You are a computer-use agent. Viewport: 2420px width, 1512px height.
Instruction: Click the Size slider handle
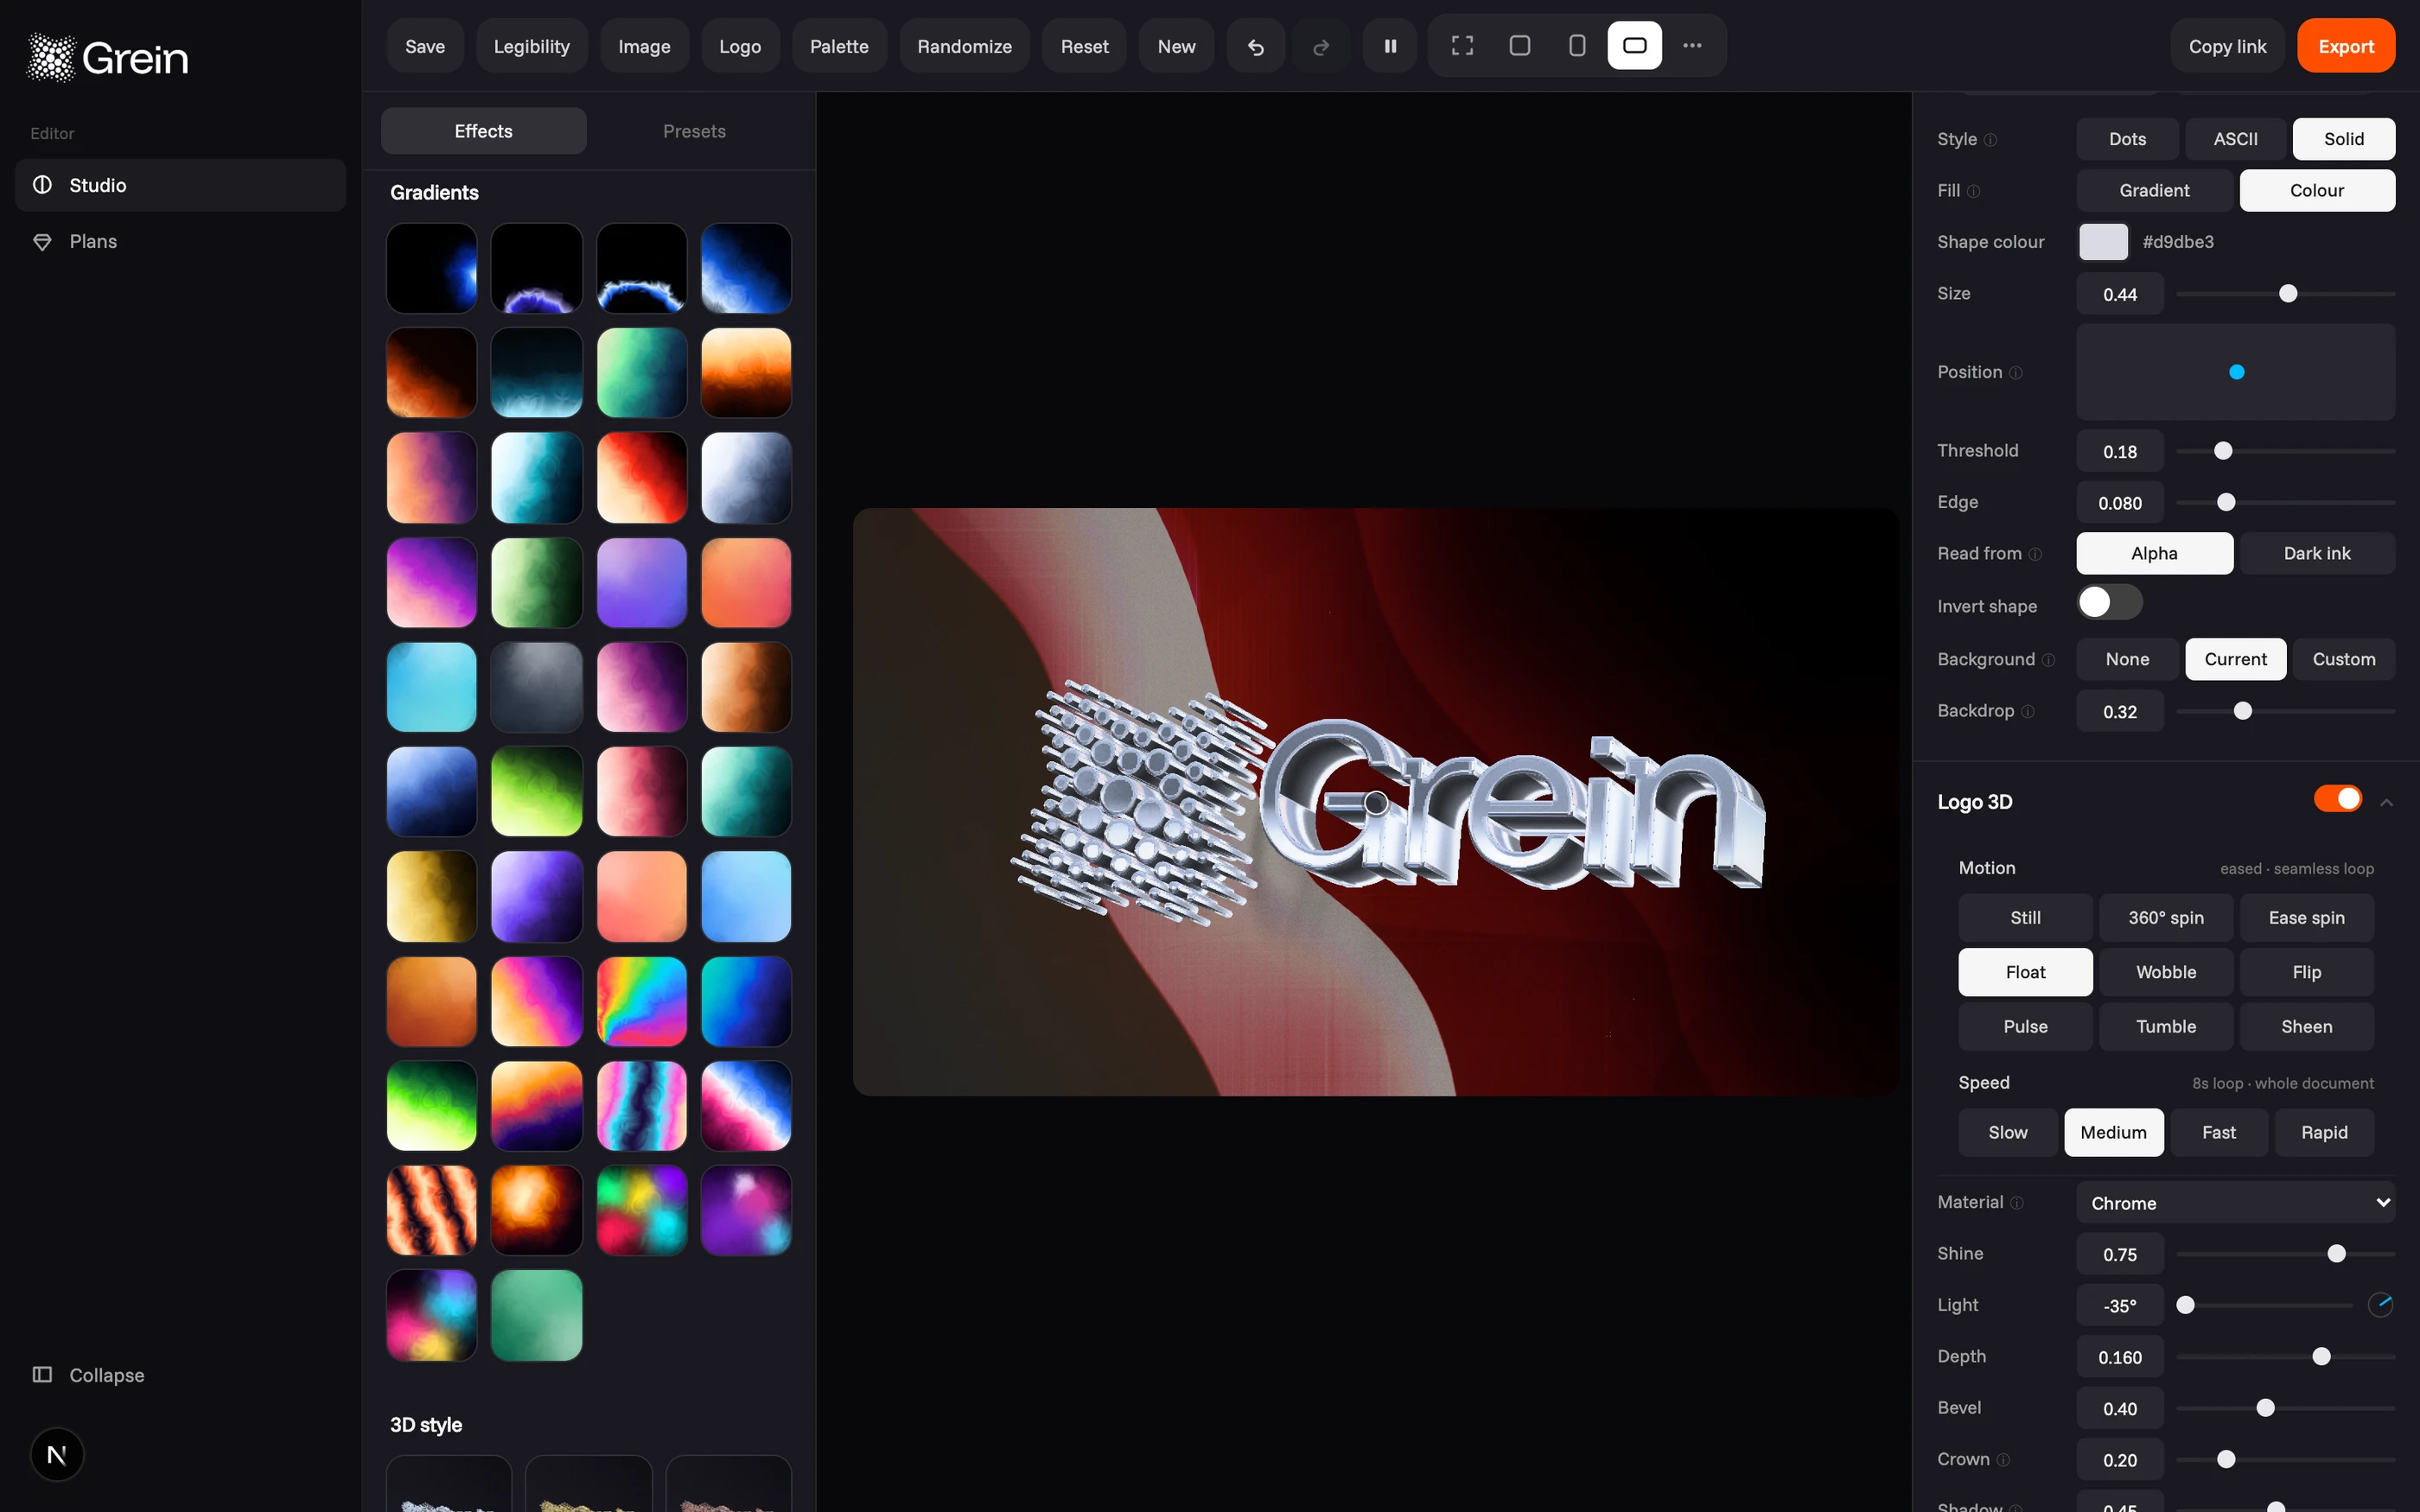point(2288,294)
